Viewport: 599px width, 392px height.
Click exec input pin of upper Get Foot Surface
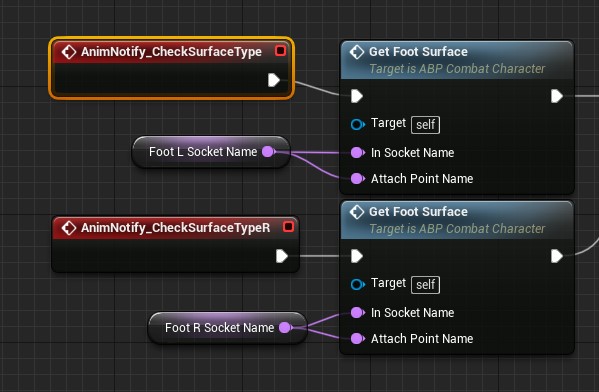click(357, 96)
